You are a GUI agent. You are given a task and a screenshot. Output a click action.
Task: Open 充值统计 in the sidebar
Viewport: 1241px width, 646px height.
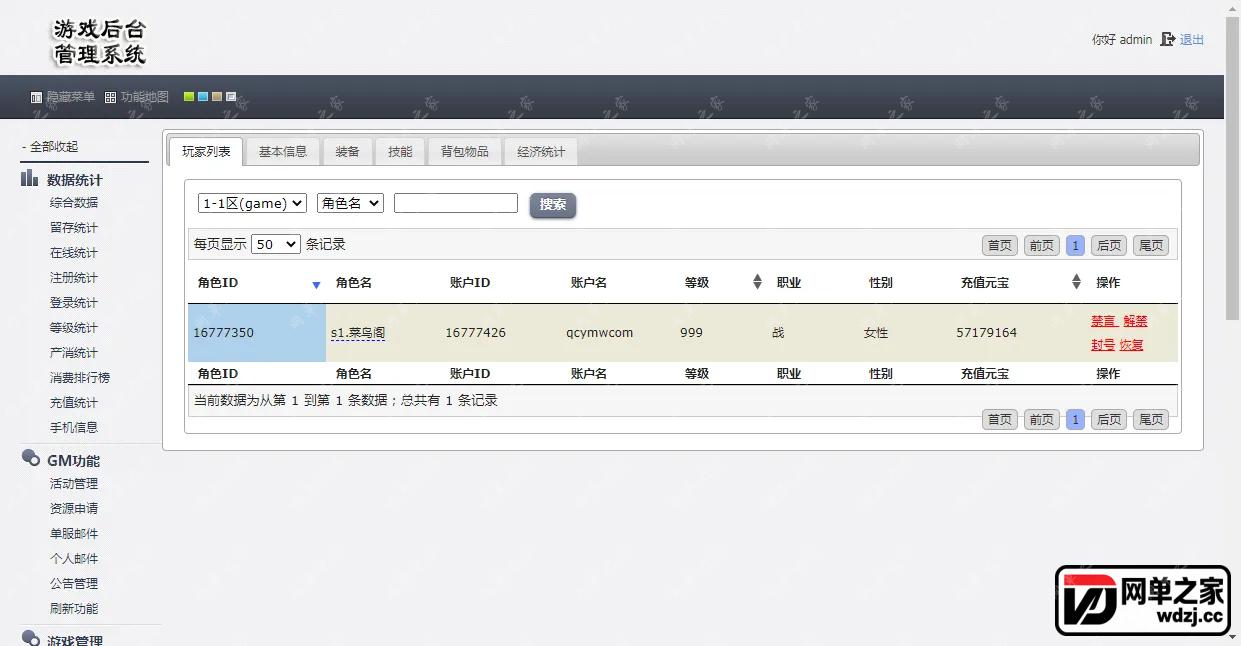74,402
